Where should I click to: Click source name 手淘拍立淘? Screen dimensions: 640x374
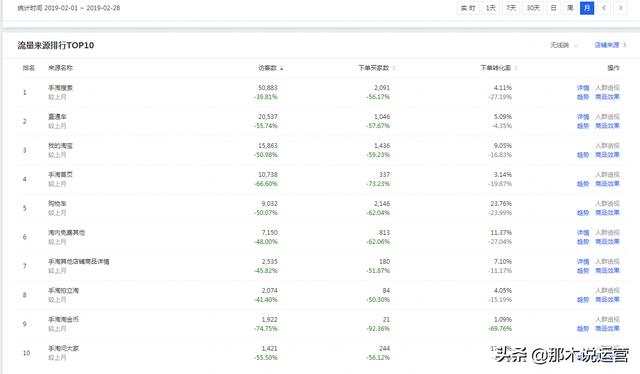coord(64,291)
